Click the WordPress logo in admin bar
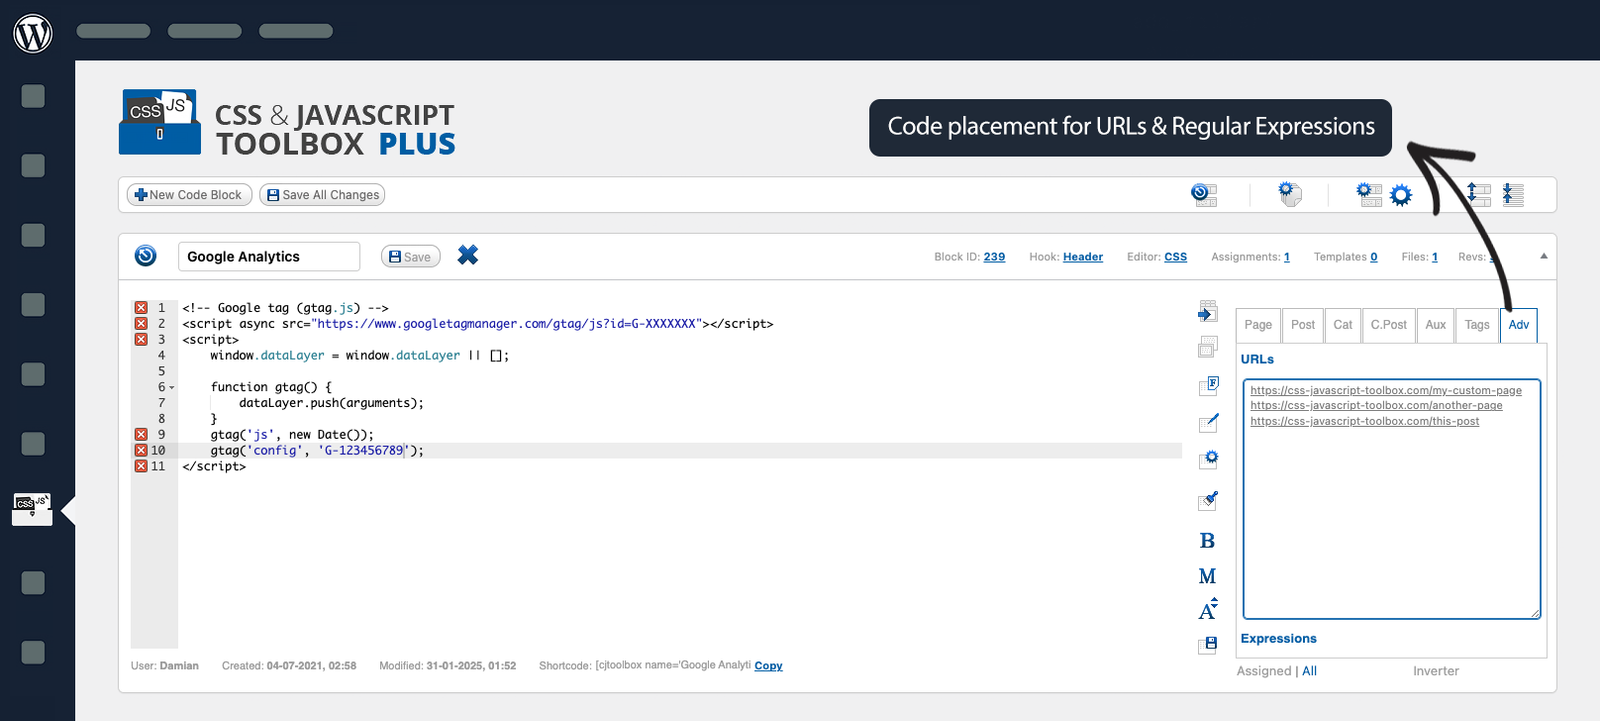 [x=33, y=33]
